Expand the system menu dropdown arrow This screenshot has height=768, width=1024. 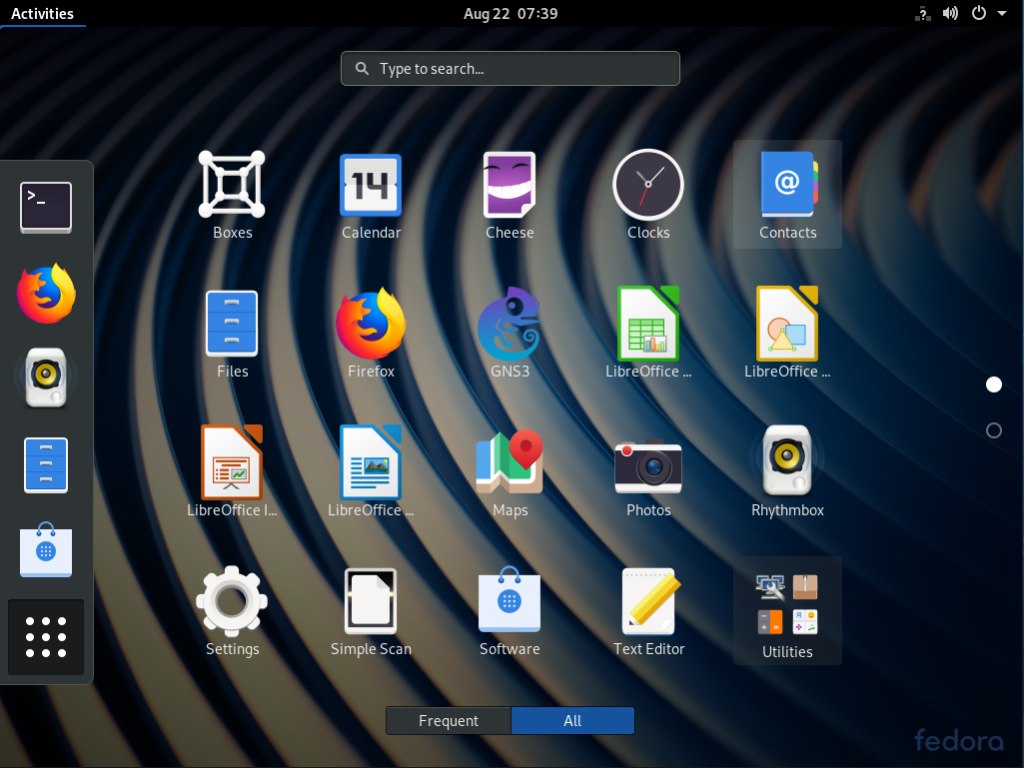(1002, 14)
